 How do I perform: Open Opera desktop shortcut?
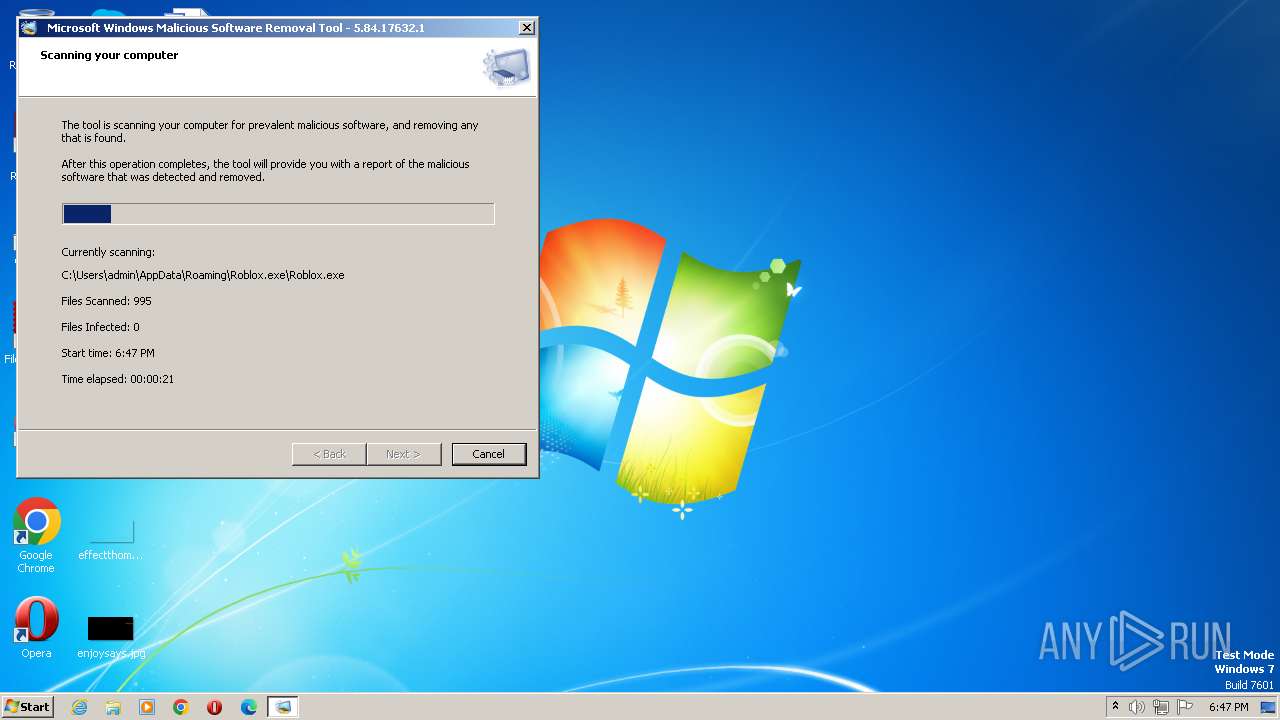tap(36, 628)
